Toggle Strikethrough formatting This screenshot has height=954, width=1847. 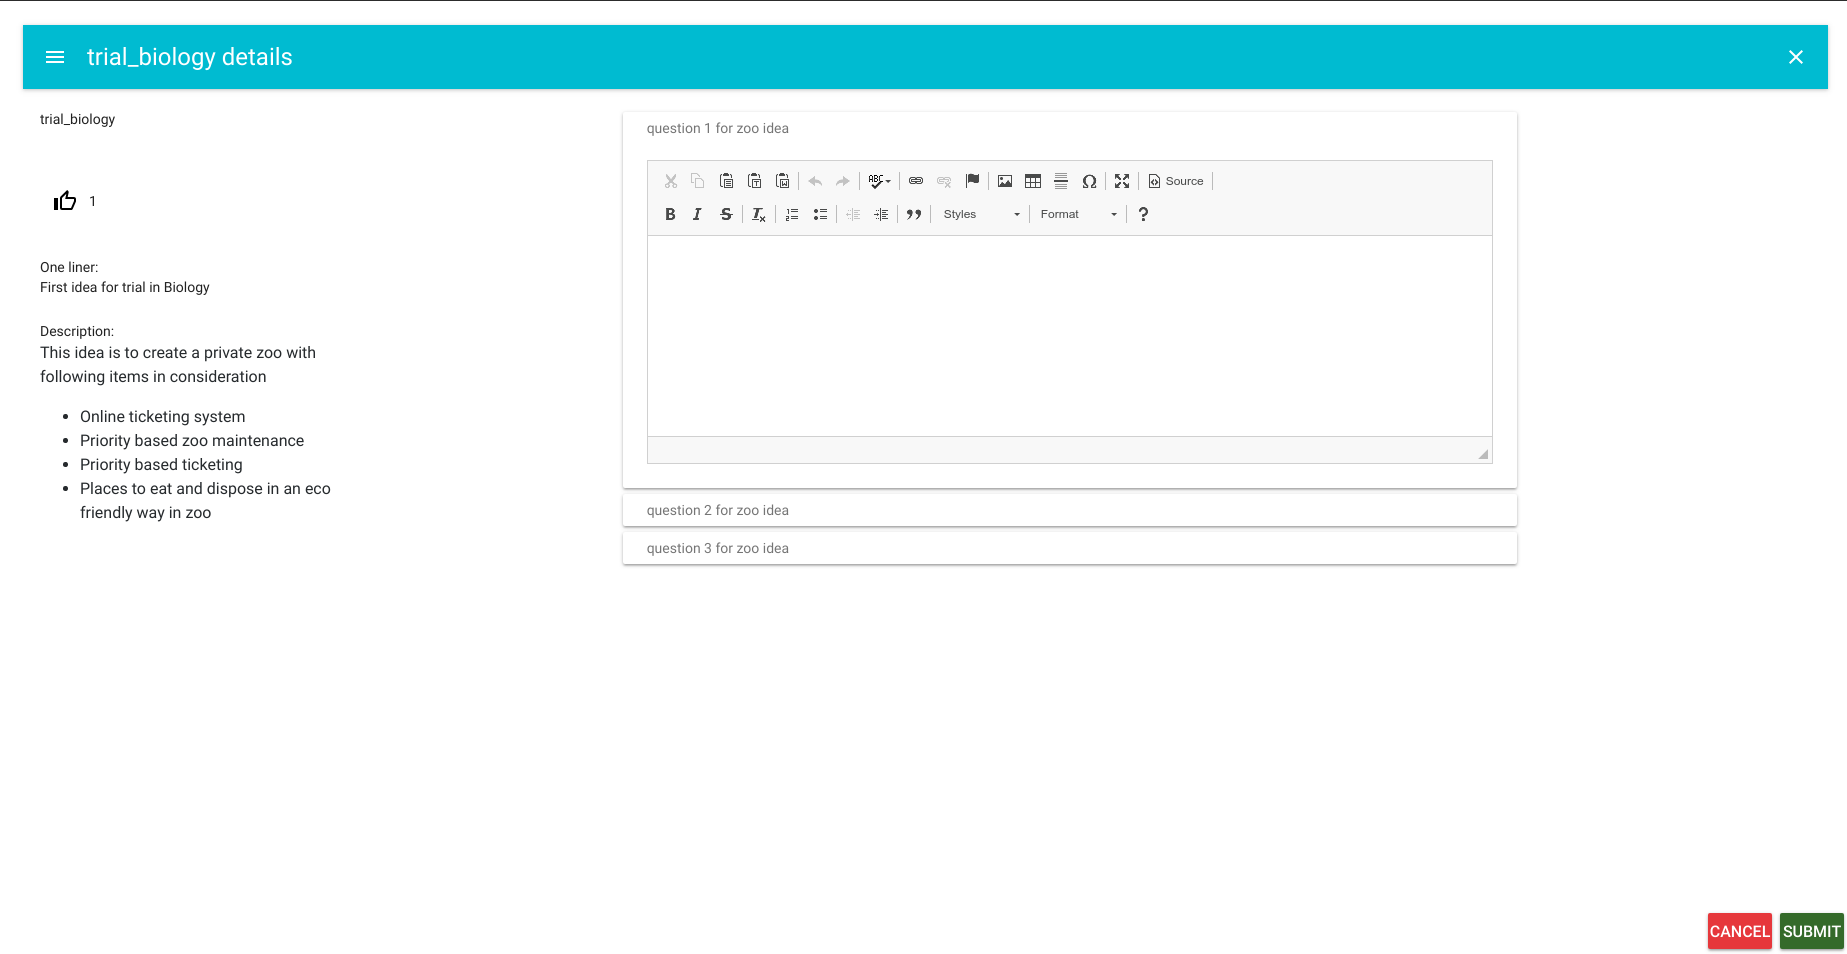click(x=726, y=214)
